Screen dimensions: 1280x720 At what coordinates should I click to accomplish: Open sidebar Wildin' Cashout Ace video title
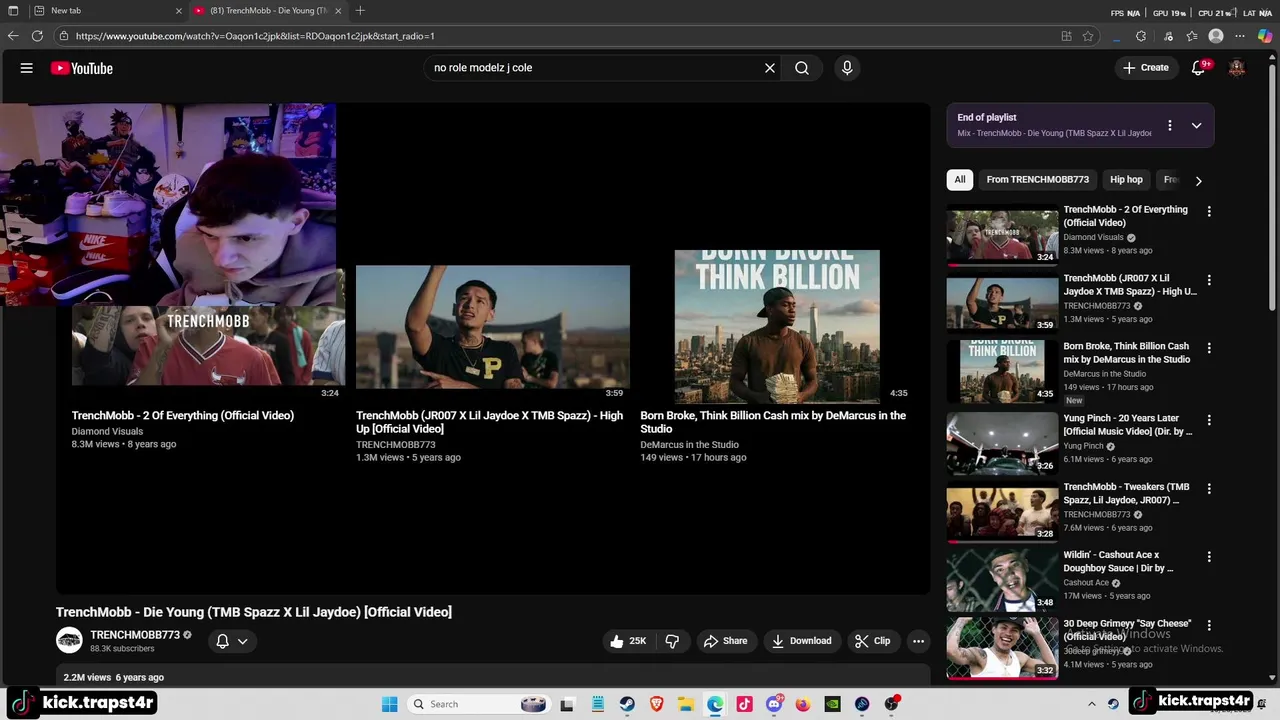coord(1118,561)
